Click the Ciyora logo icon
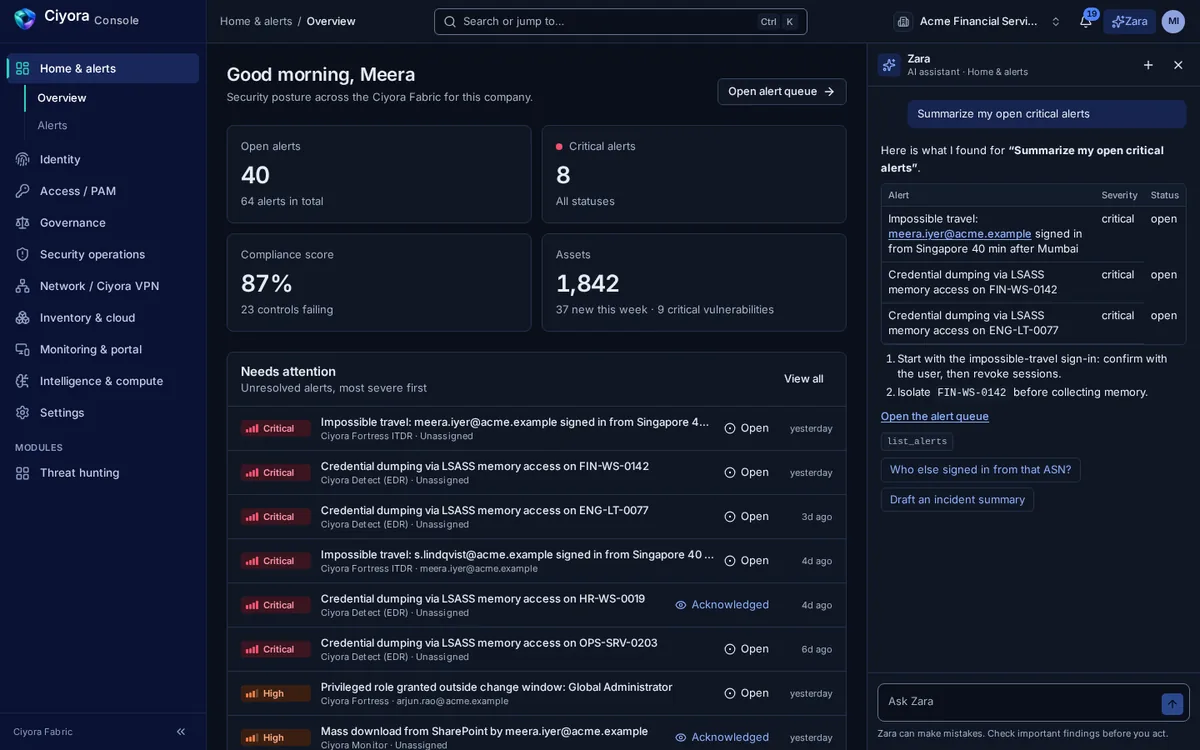1200x750 pixels. coord(25,19)
